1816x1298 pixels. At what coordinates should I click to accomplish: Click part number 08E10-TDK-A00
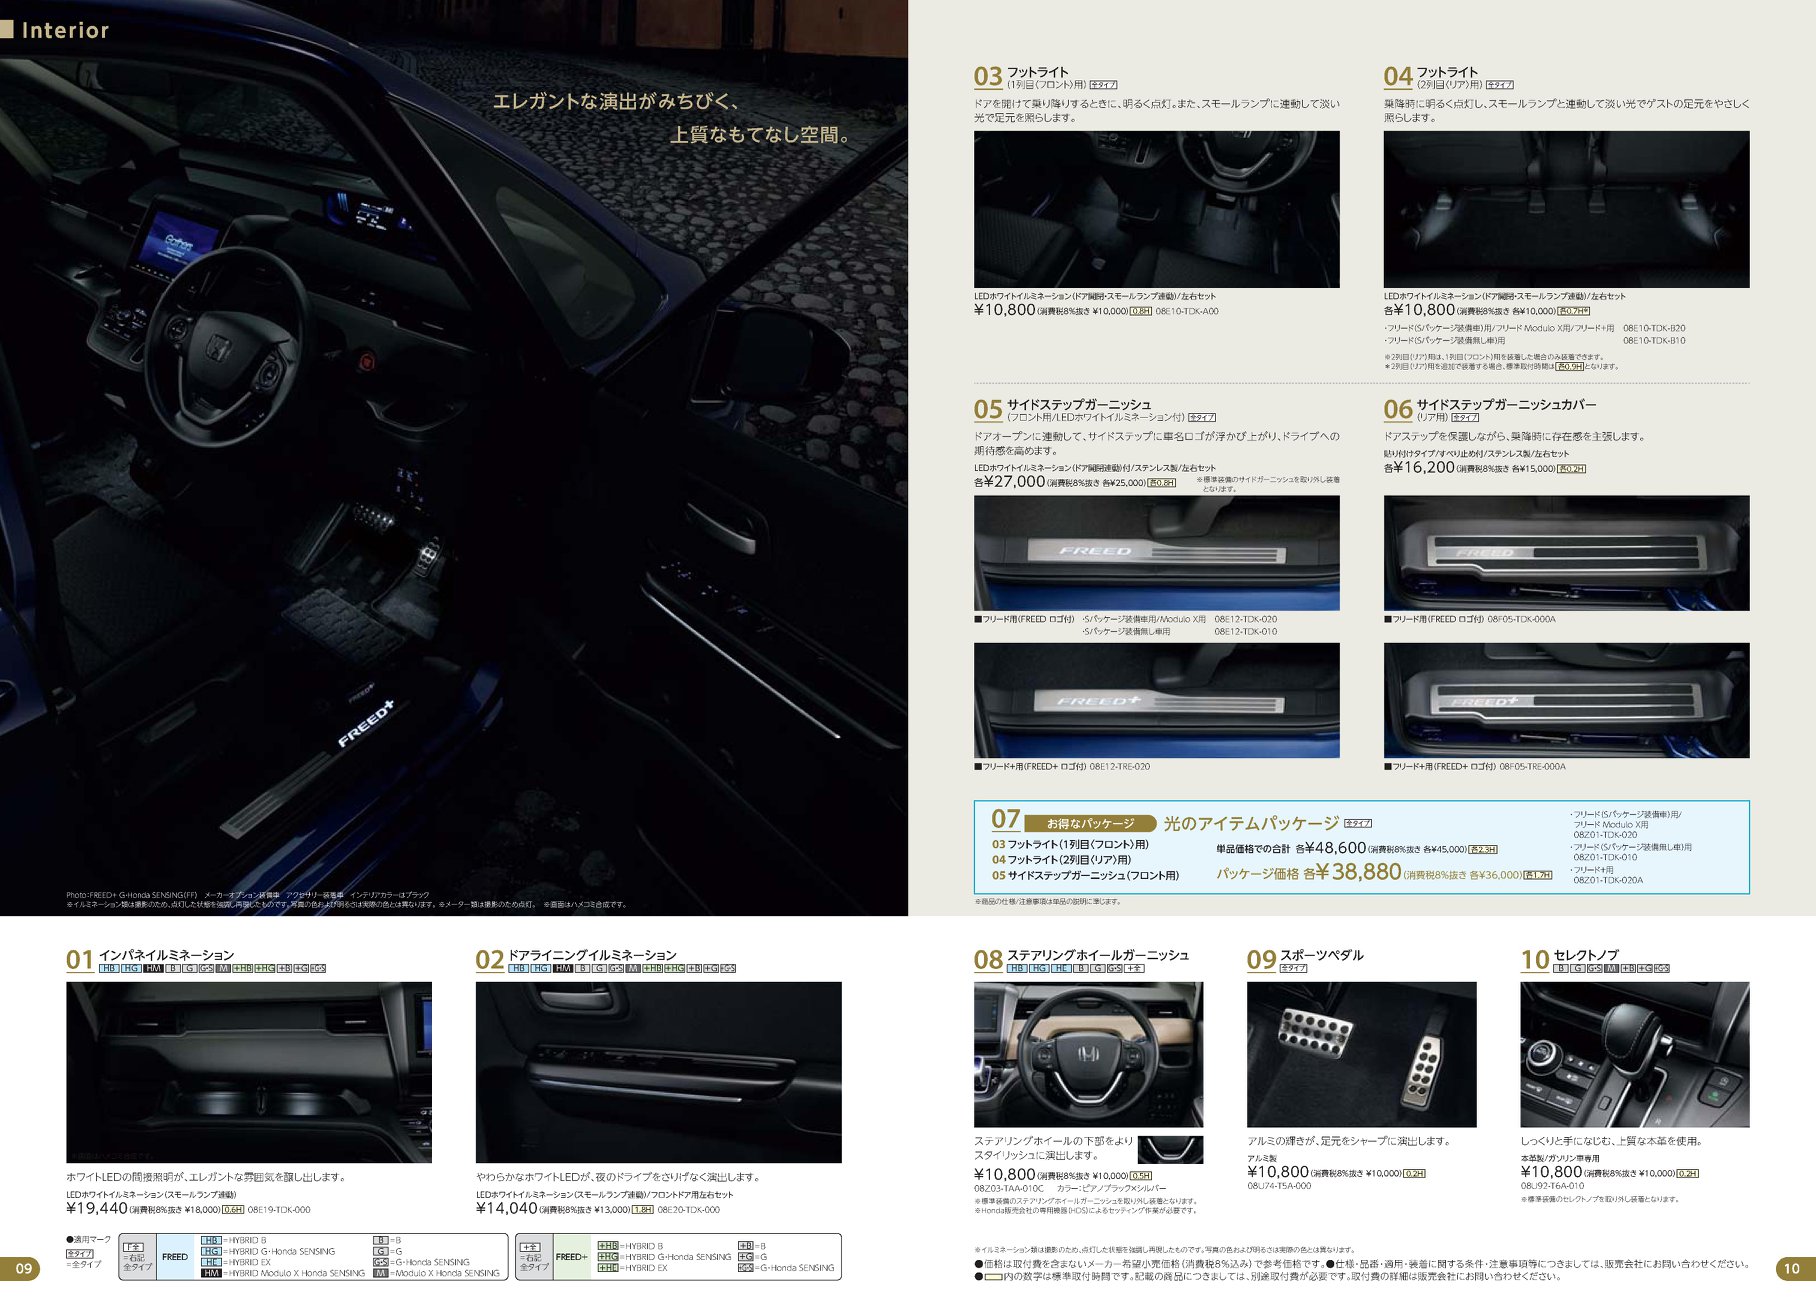coord(1187,311)
